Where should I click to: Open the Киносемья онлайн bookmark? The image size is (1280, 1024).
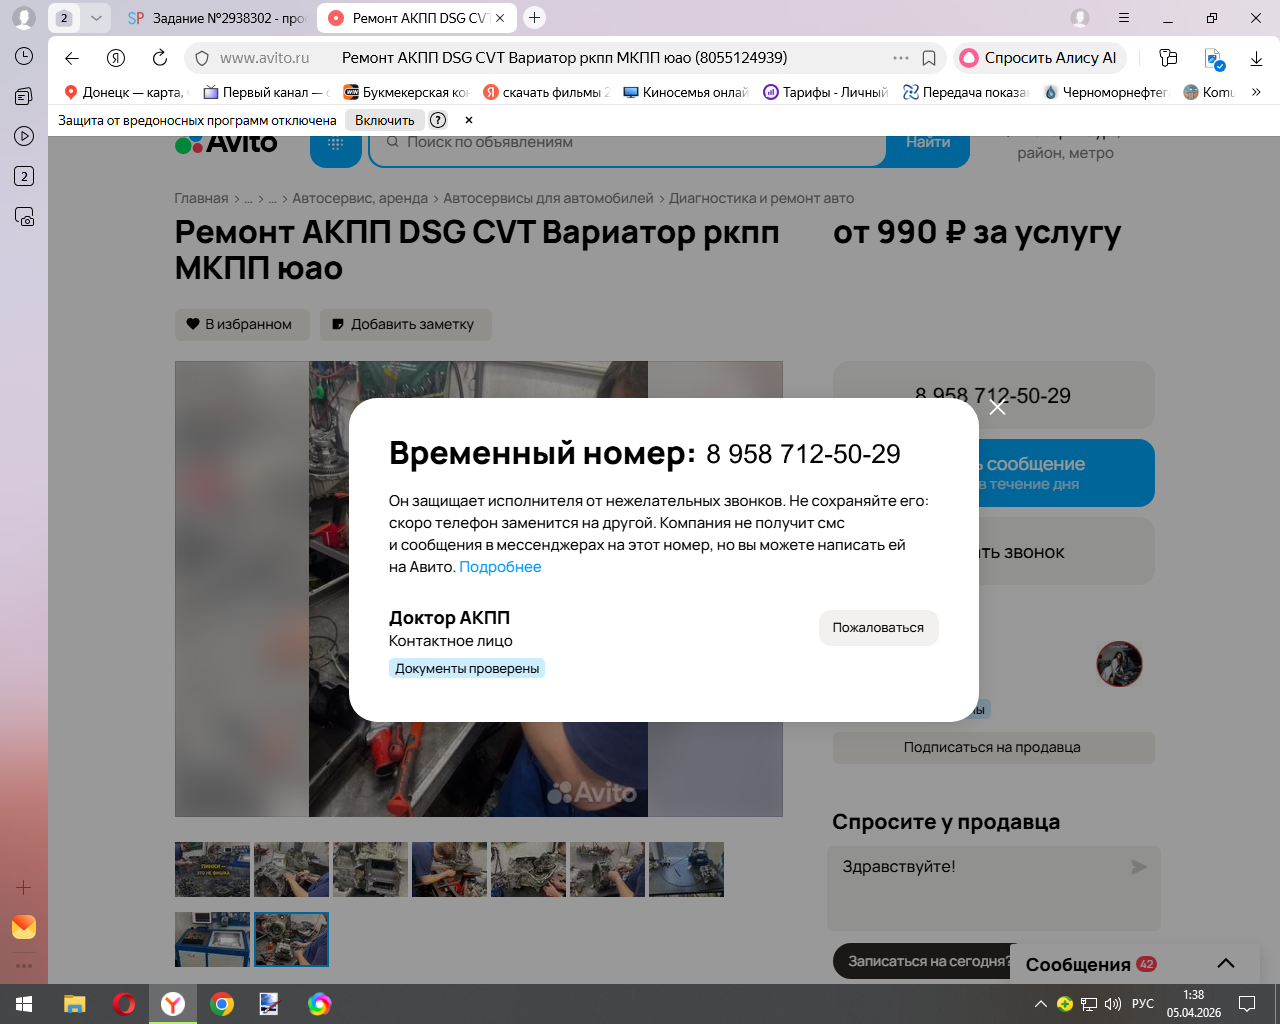click(x=686, y=92)
